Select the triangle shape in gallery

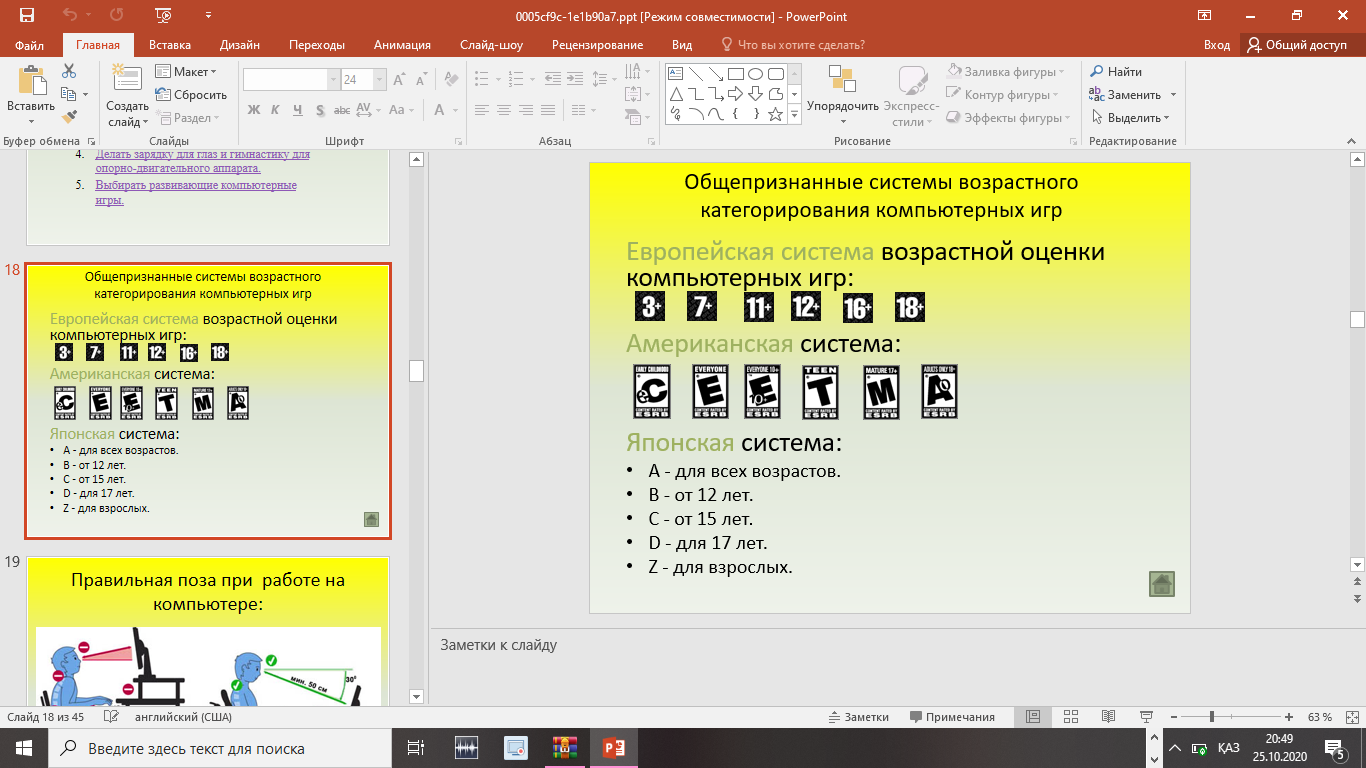point(675,94)
